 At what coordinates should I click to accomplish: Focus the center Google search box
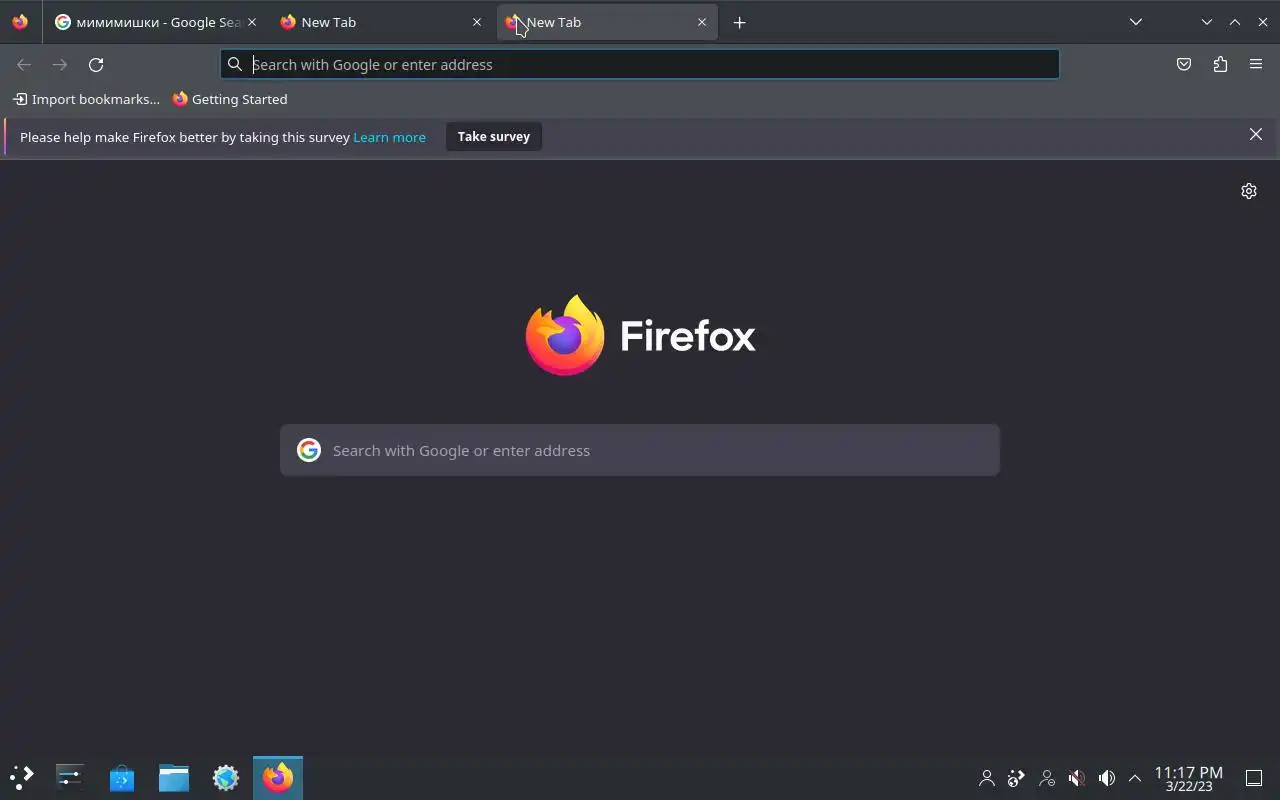pyautogui.click(x=640, y=450)
